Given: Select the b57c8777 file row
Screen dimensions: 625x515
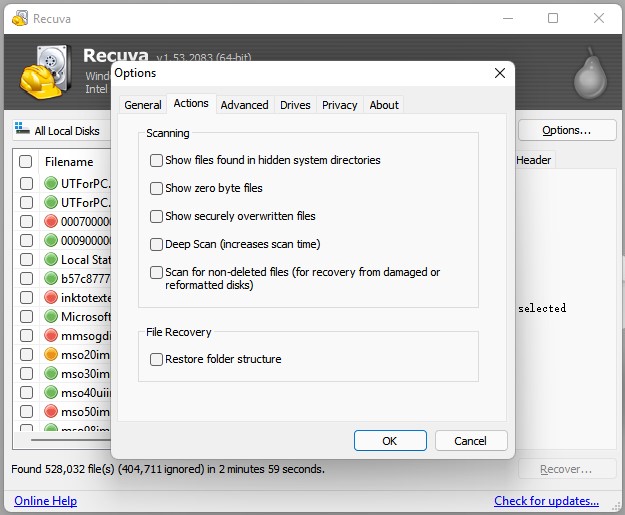Looking at the screenshot, I should (x=63, y=278).
